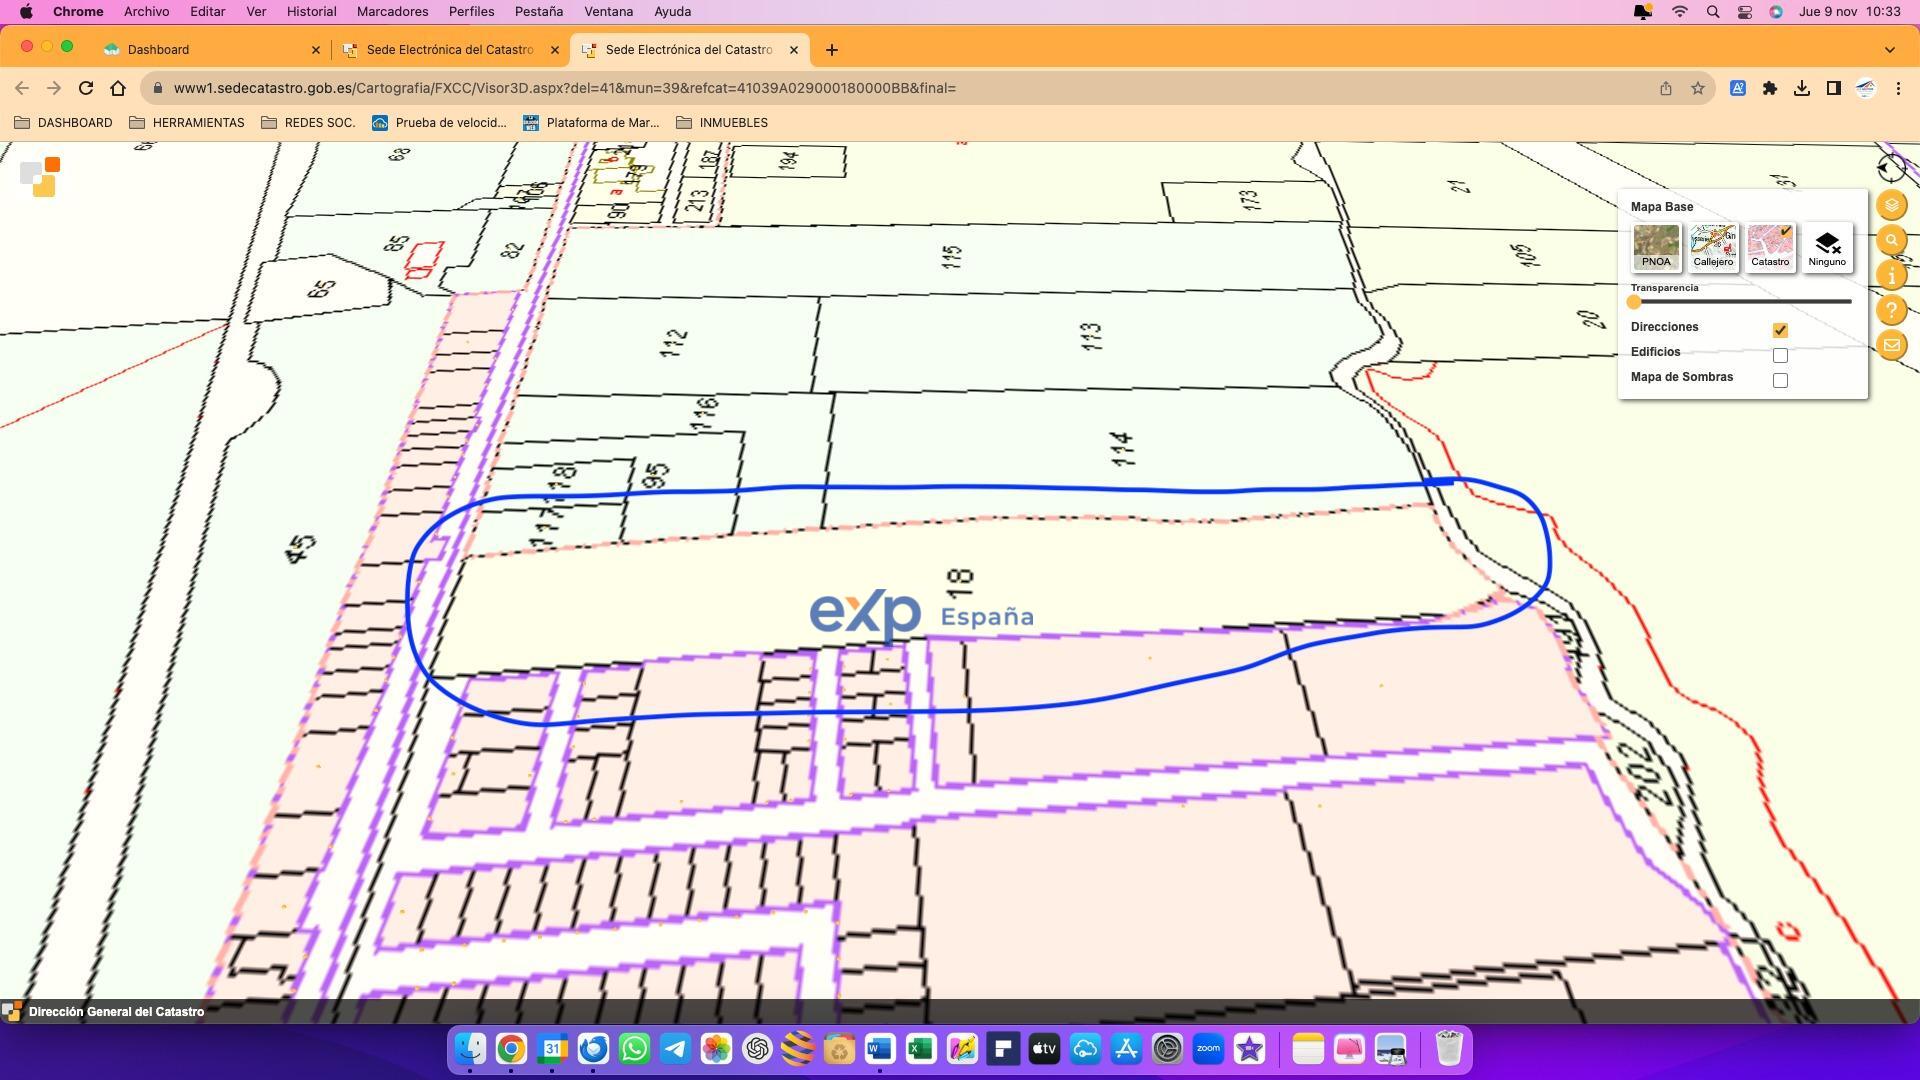The image size is (1920, 1080).
Task: Open the map search tool icon
Action: coord(1891,240)
